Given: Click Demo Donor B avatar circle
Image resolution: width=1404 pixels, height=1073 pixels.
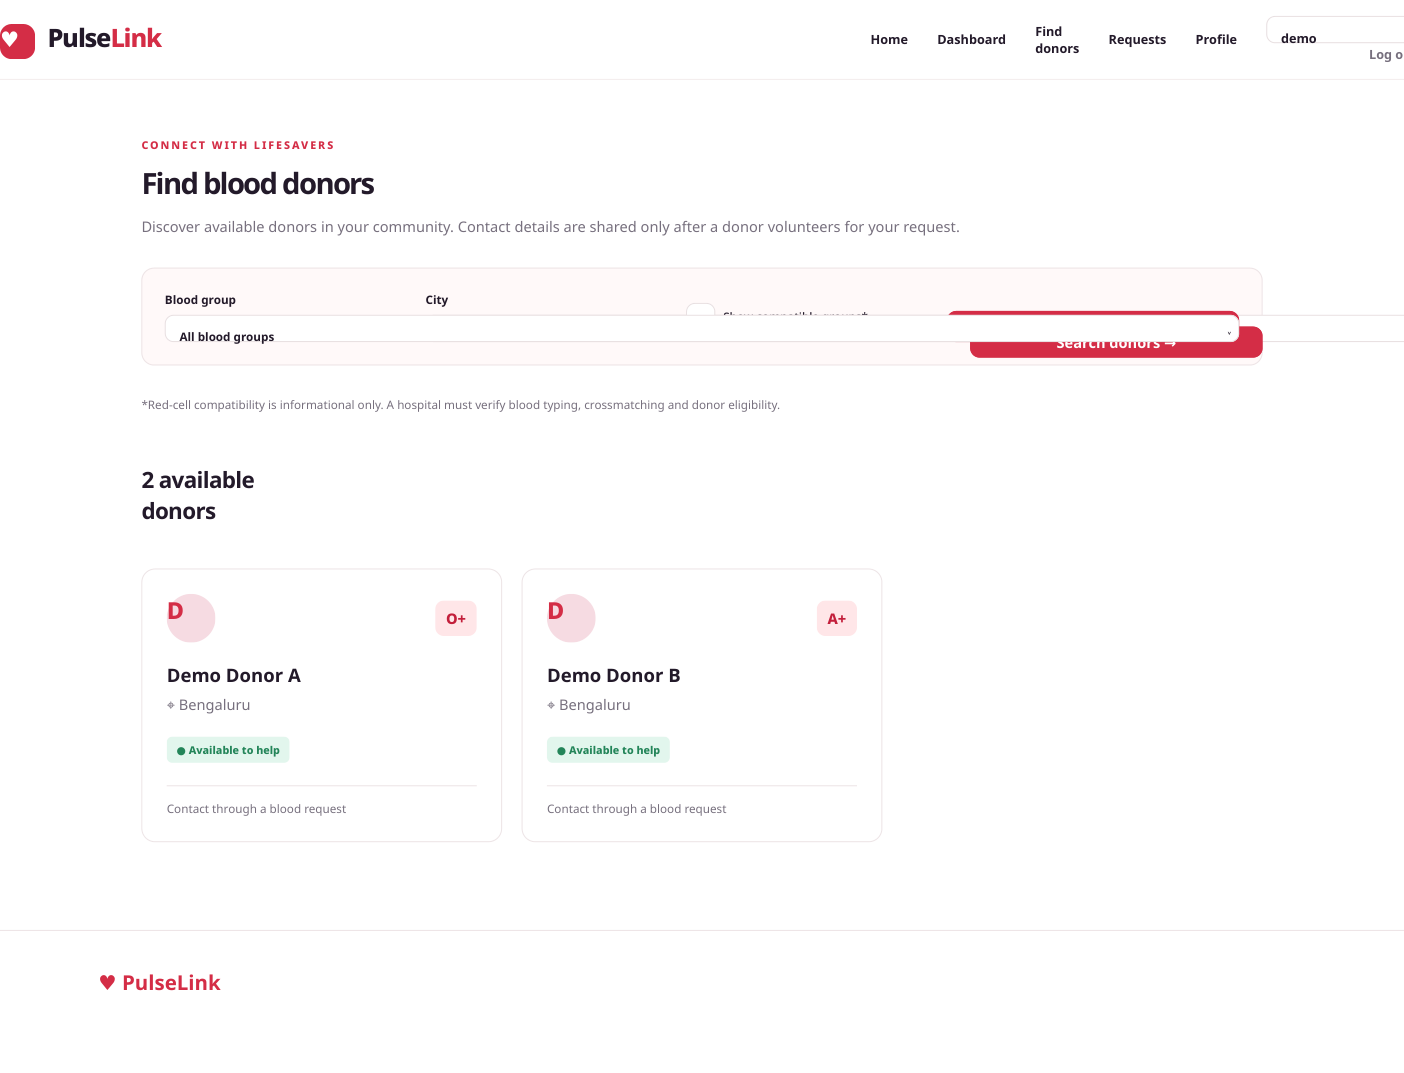Looking at the screenshot, I should pyautogui.click(x=571, y=618).
